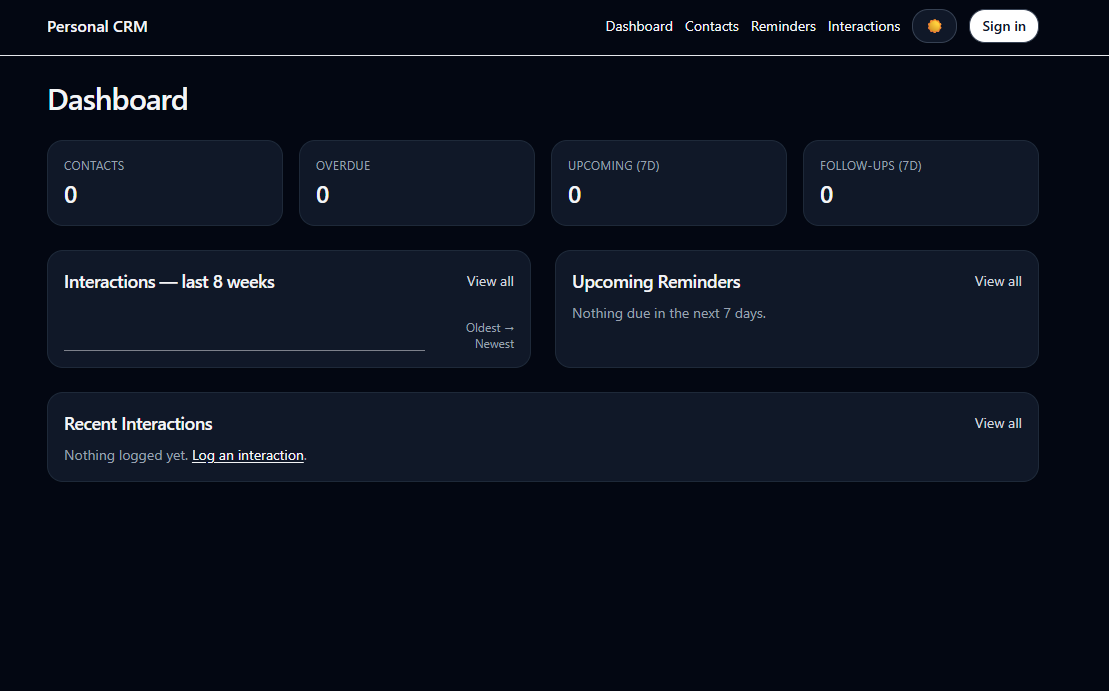This screenshot has width=1109, height=691.
Task: Open Contacts in the top navigation
Action: click(x=711, y=27)
